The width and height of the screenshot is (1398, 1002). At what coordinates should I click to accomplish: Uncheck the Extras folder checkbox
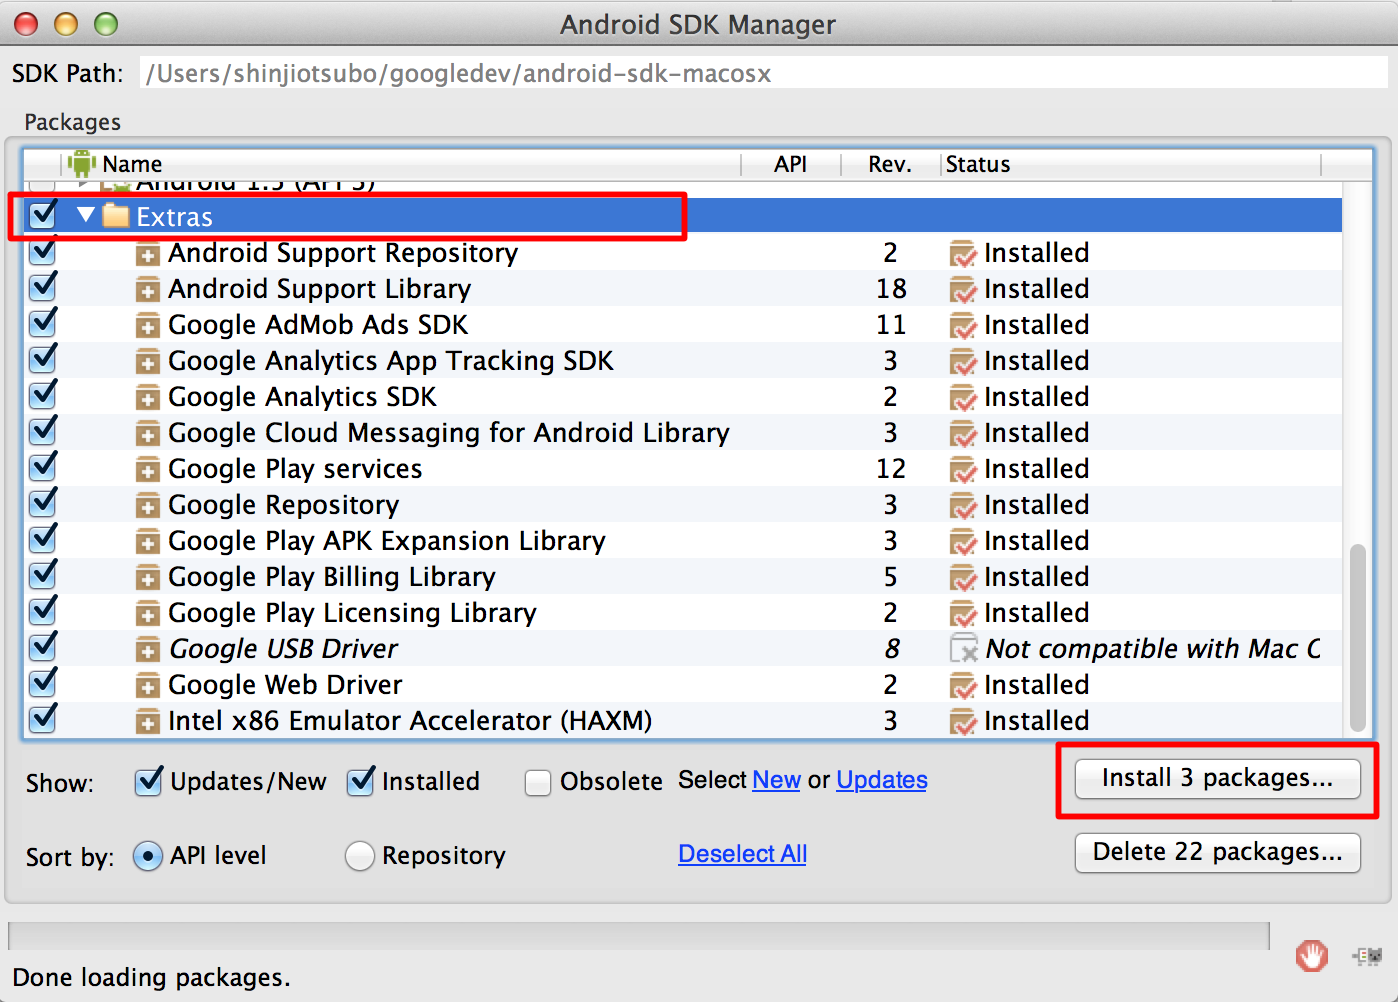43,215
